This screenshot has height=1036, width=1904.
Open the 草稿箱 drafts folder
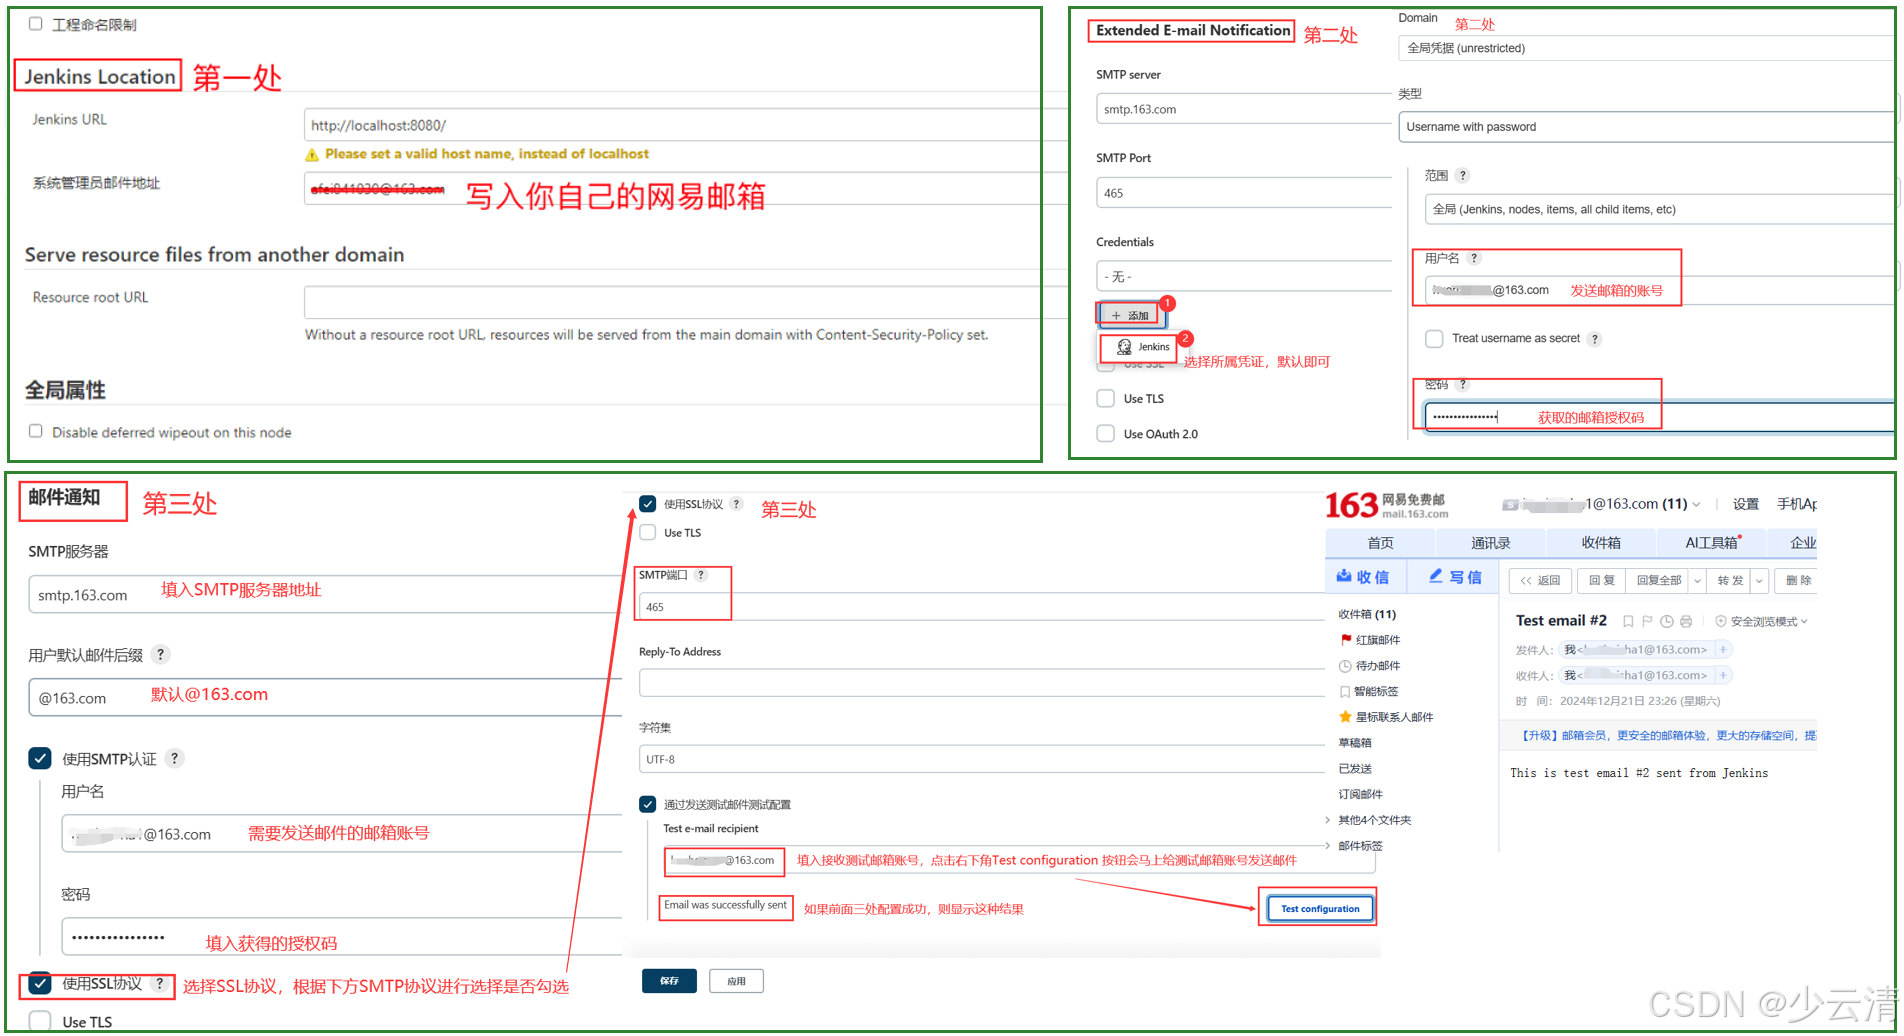(x=1355, y=743)
